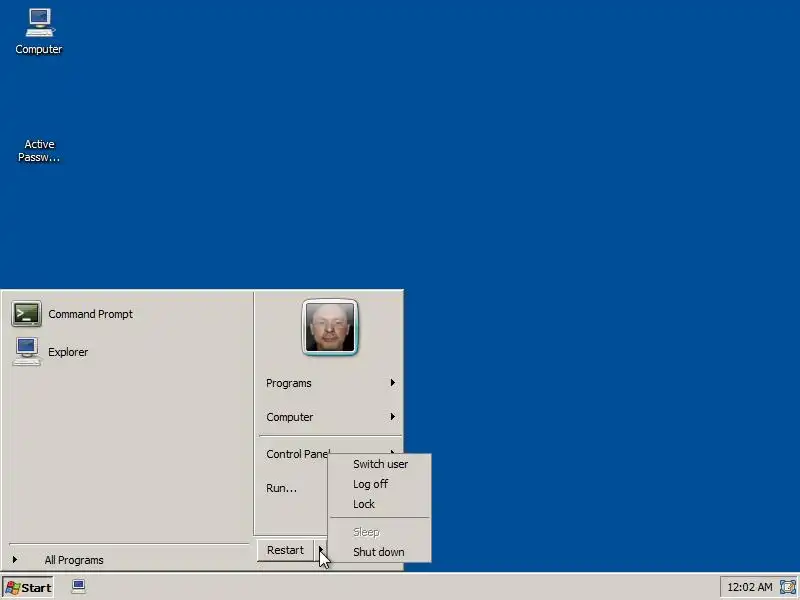Click the Start button on taskbar
Viewport: 800px width, 600px height.
pos(28,587)
